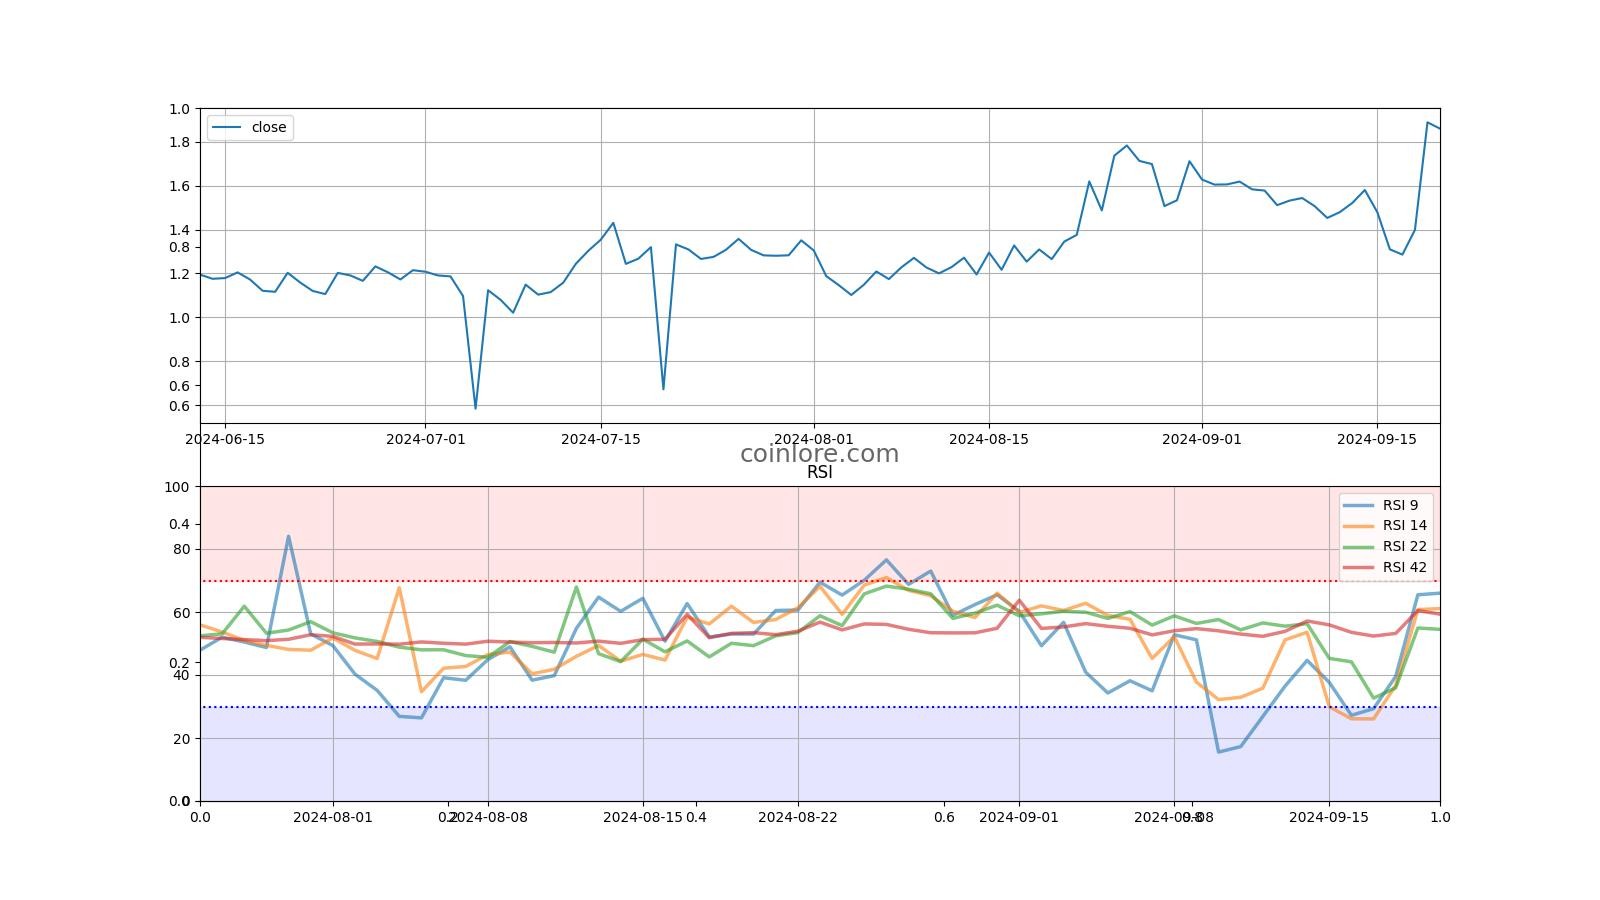Click the 'RSI 22' legend label

[x=1405, y=546]
